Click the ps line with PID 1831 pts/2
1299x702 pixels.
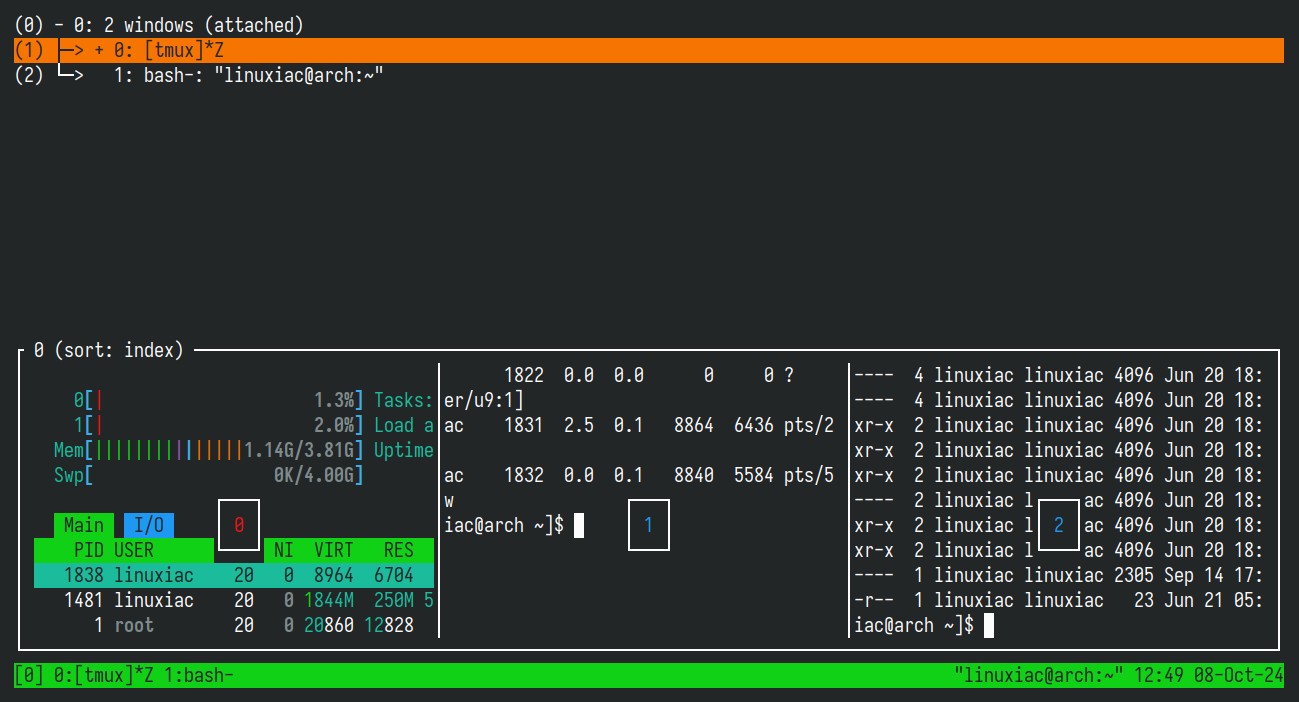coord(639,425)
